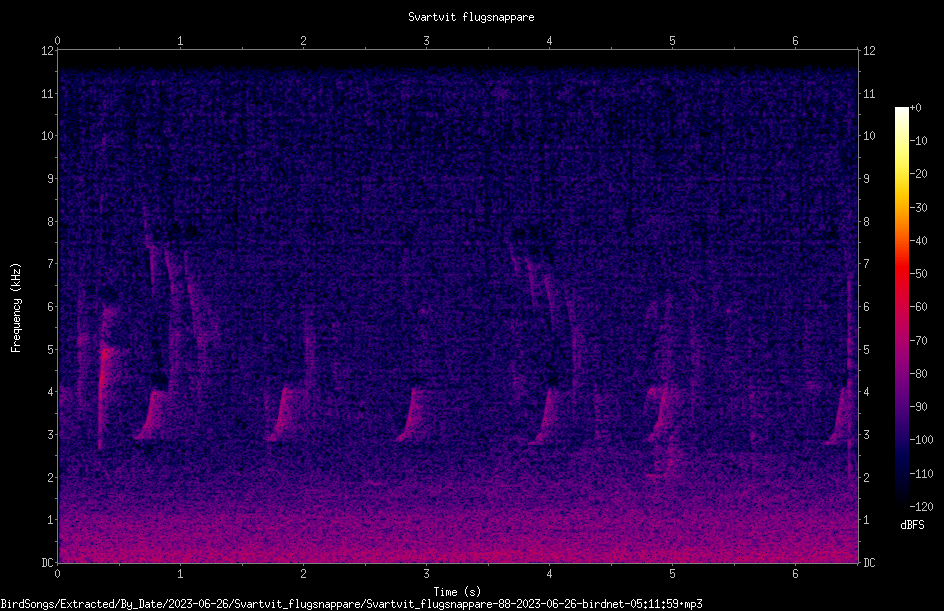Click the '-90' colorbar label

click(918, 407)
